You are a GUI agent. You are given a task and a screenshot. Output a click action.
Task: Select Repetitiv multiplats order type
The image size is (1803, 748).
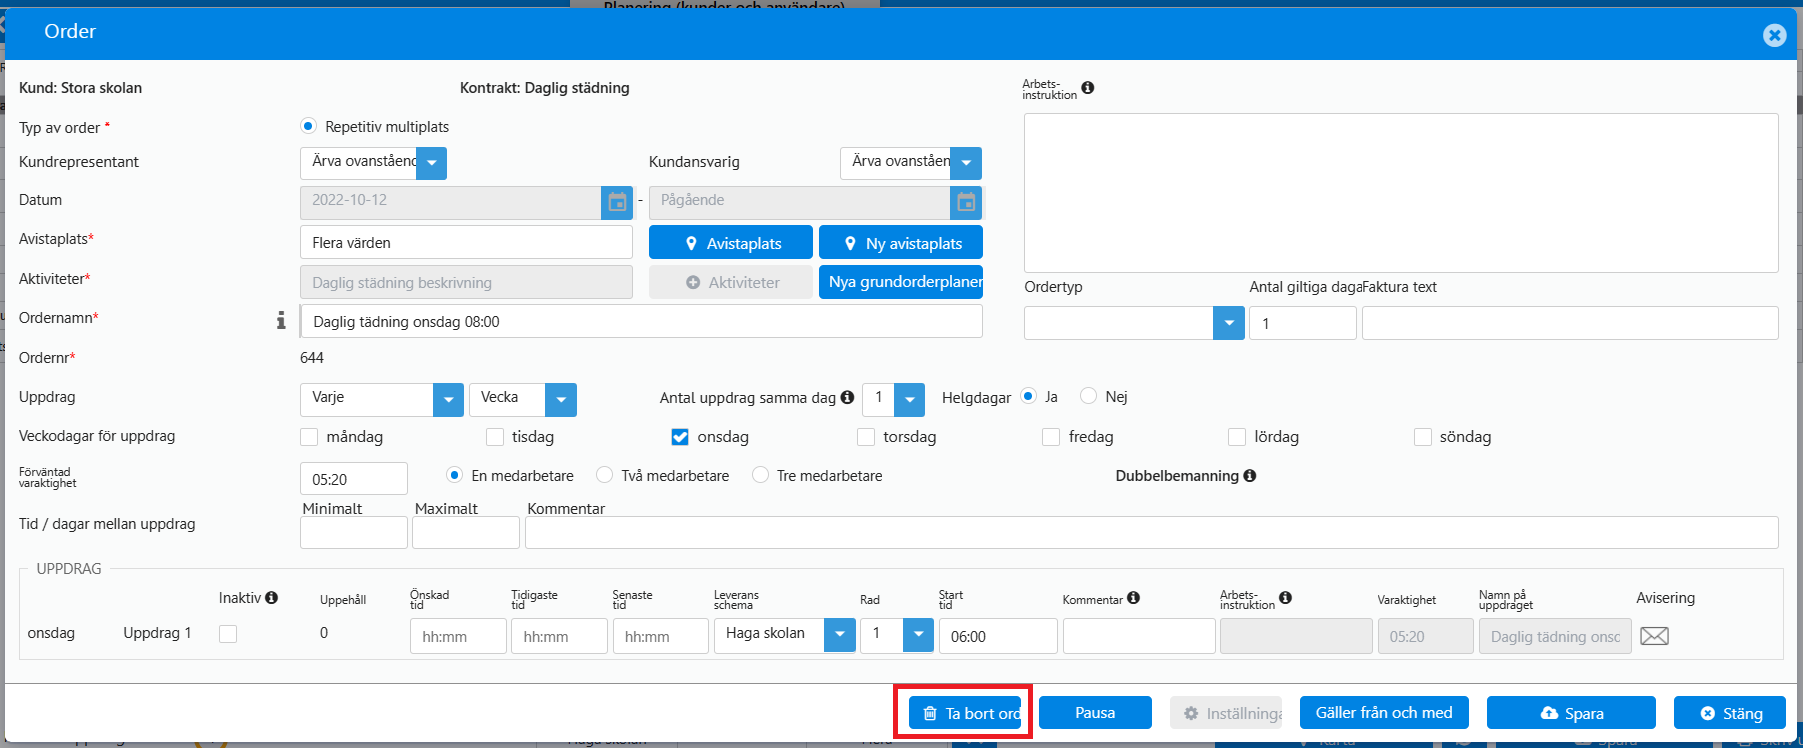(308, 126)
